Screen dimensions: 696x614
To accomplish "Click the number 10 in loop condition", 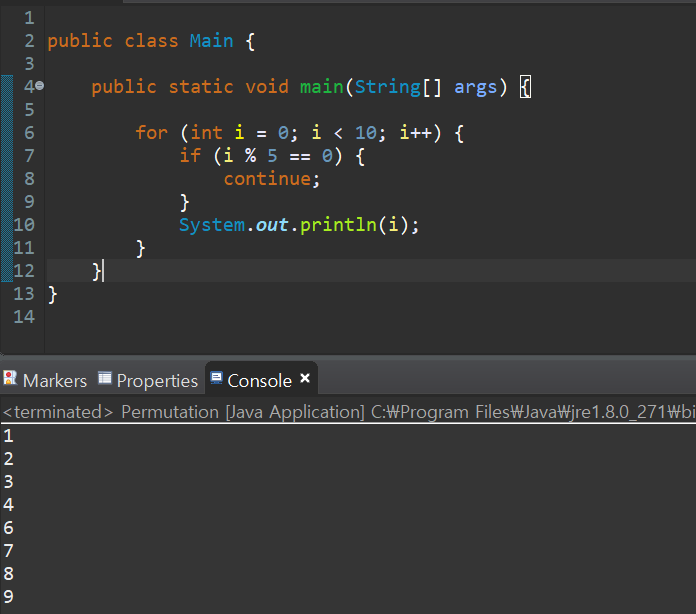I will pos(366,132).
